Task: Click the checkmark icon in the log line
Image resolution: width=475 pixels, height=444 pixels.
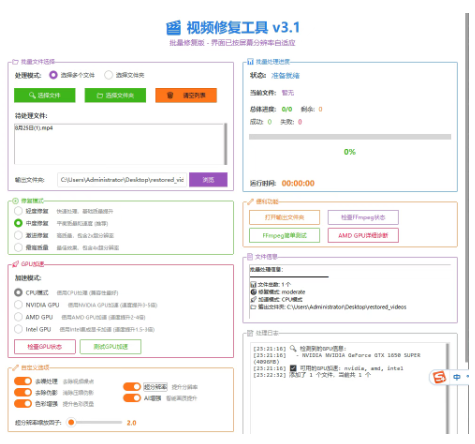Action: (x=293, y=368)
